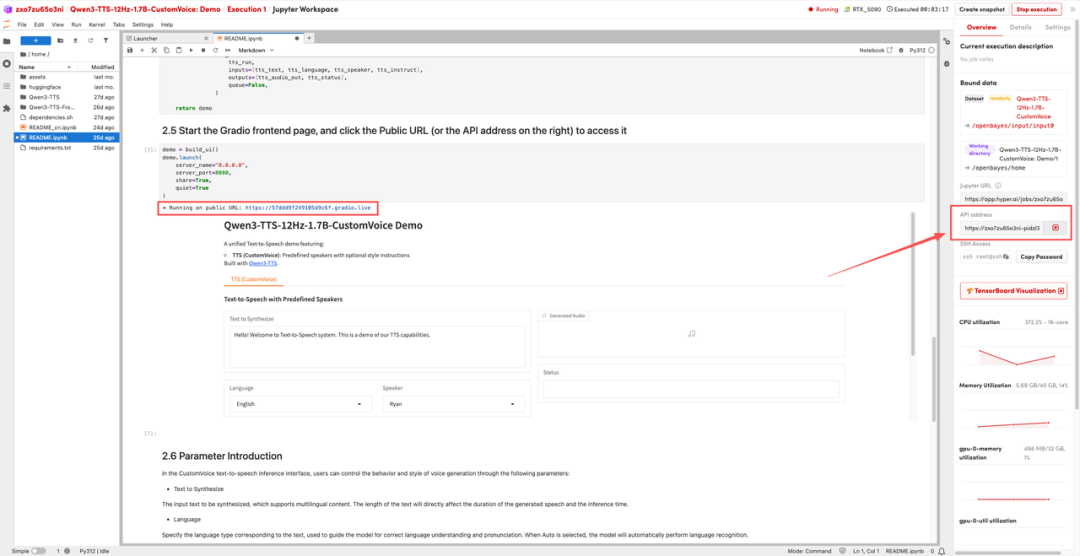Toggle the Simple interface mode switch
This screenshot has height=556, width=1080.
(37, 550)
